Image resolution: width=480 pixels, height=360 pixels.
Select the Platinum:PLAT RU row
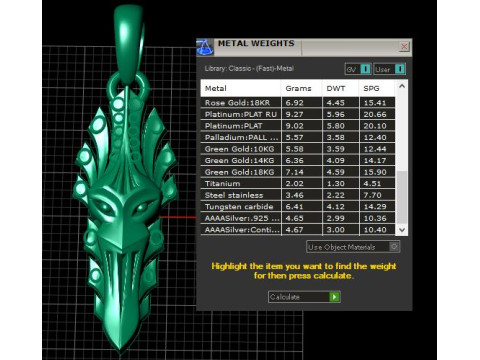298,114
